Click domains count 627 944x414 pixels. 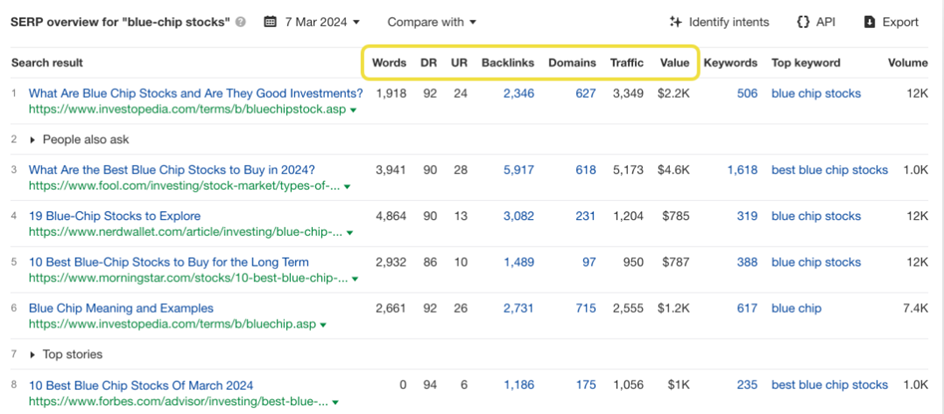pyautogui.click(x=585, y=93)
